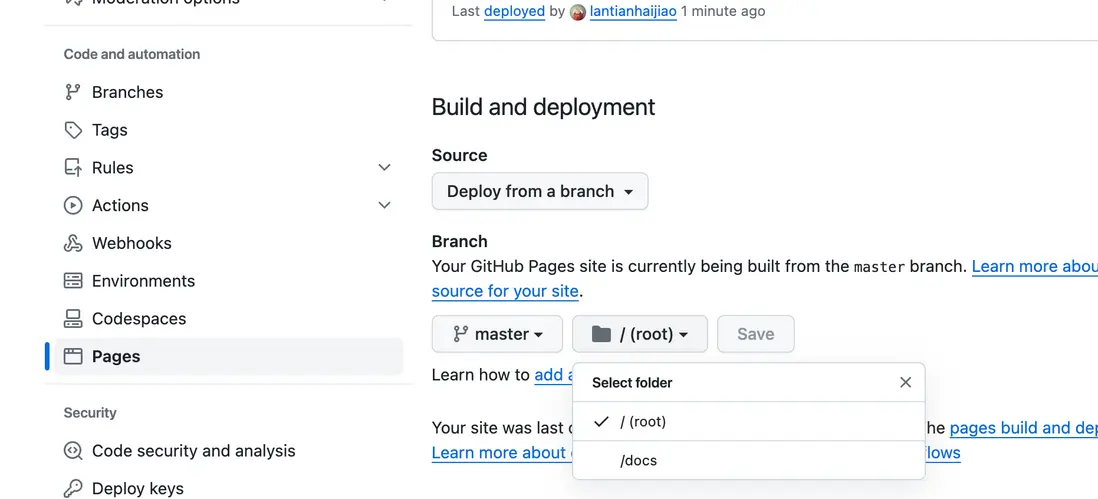Click the Actions play icon
This screenshot has width=1098, height=499.
pyautogui.click(x=73, y=206)
